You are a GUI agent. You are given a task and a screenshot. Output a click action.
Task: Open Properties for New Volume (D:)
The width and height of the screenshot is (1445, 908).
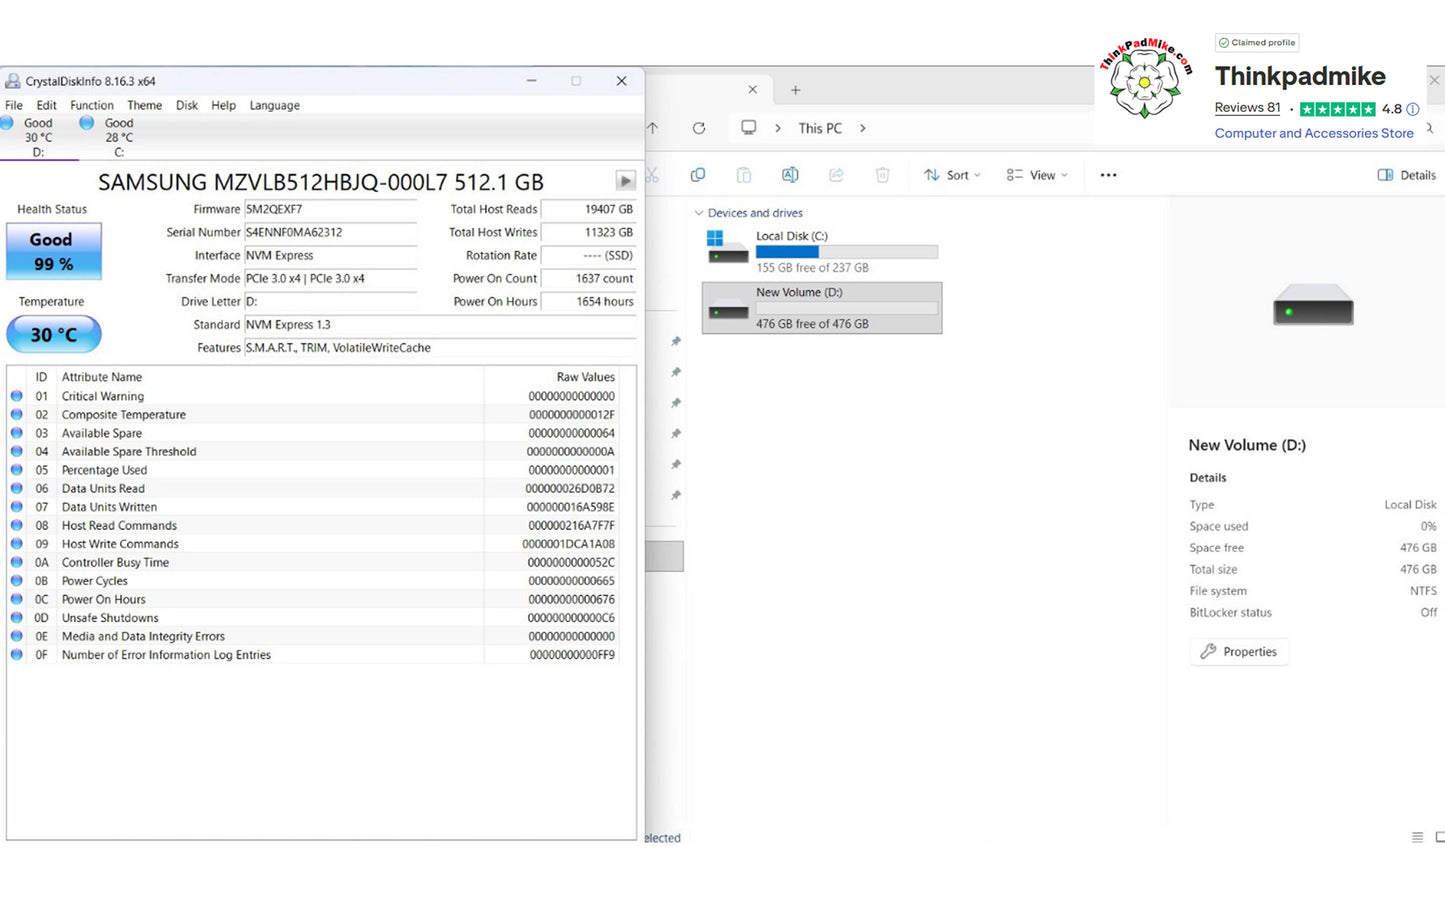tap(1239, 652)
